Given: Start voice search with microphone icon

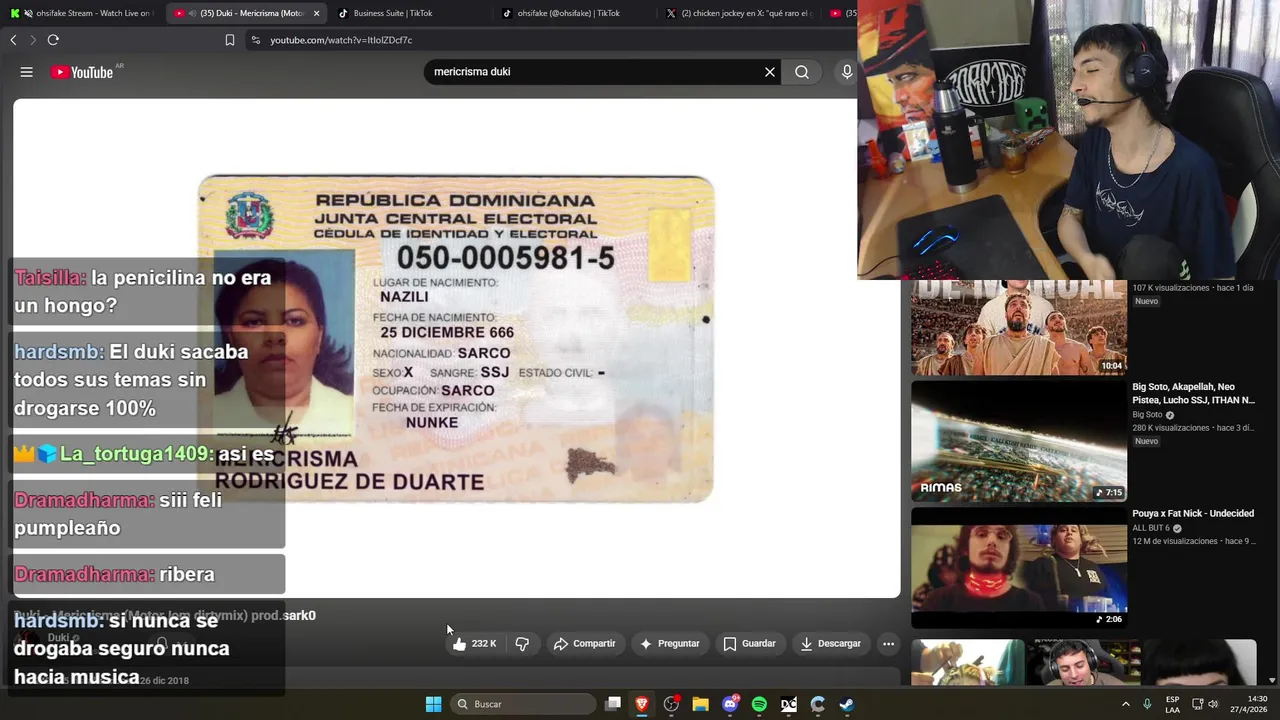Looking at the screenshot, I should coord(847,72).
